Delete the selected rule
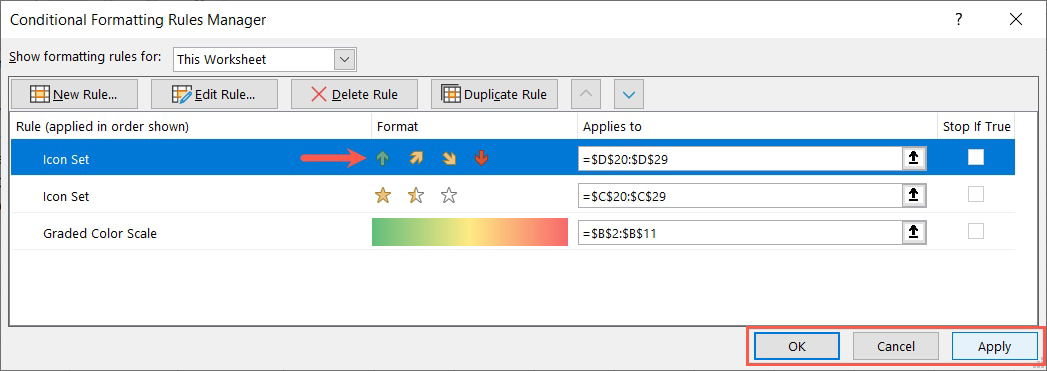This screenshot has width=1047, height=371. pos(355,95)
